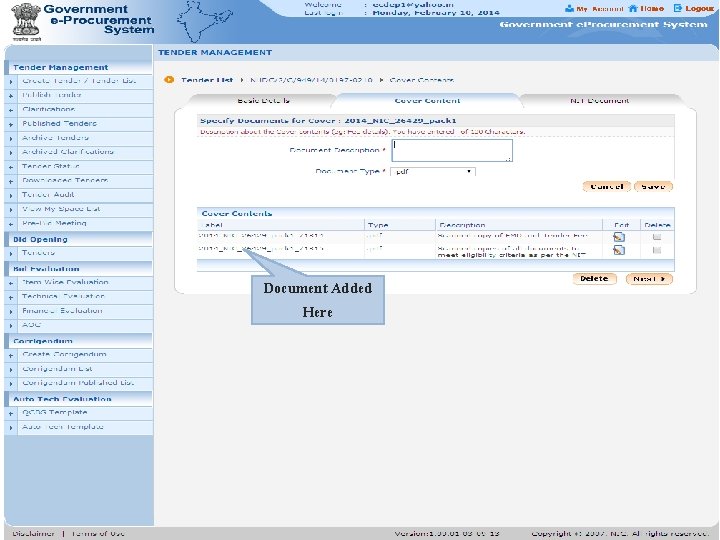Click the Type column header

pyautogui.click(x=378, y=225)
